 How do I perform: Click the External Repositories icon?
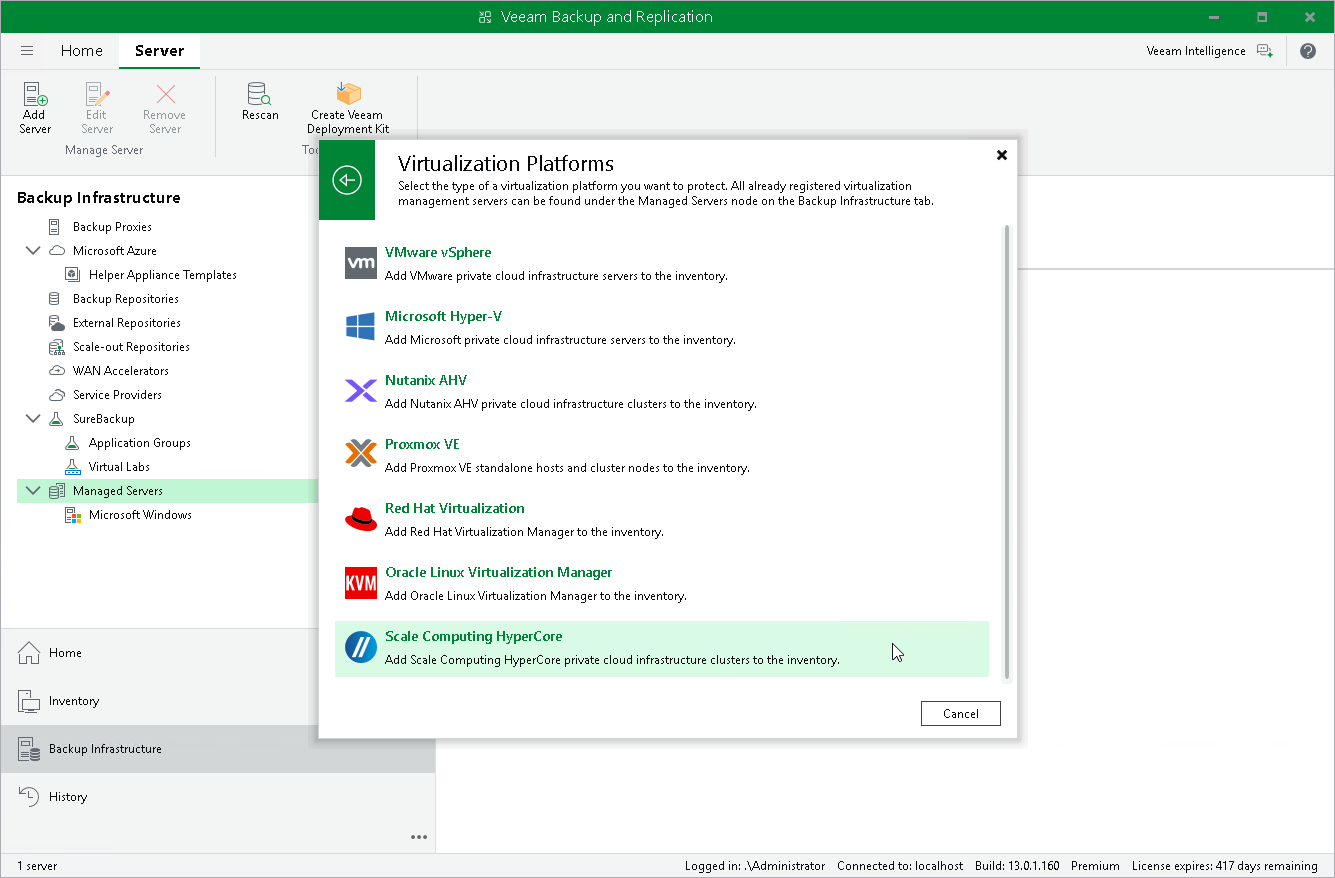pos(56,323)
